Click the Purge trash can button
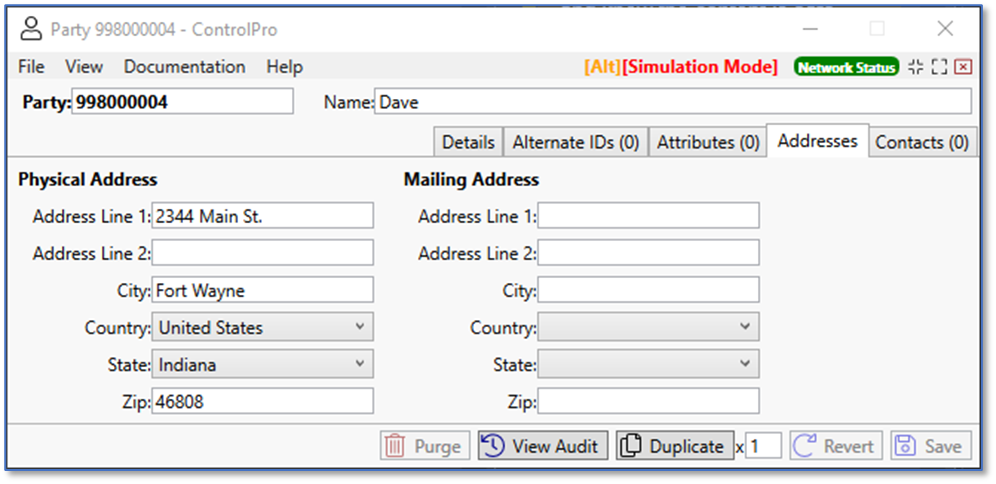996x484 pixels. pyautogui.click(x=425, y=446)
